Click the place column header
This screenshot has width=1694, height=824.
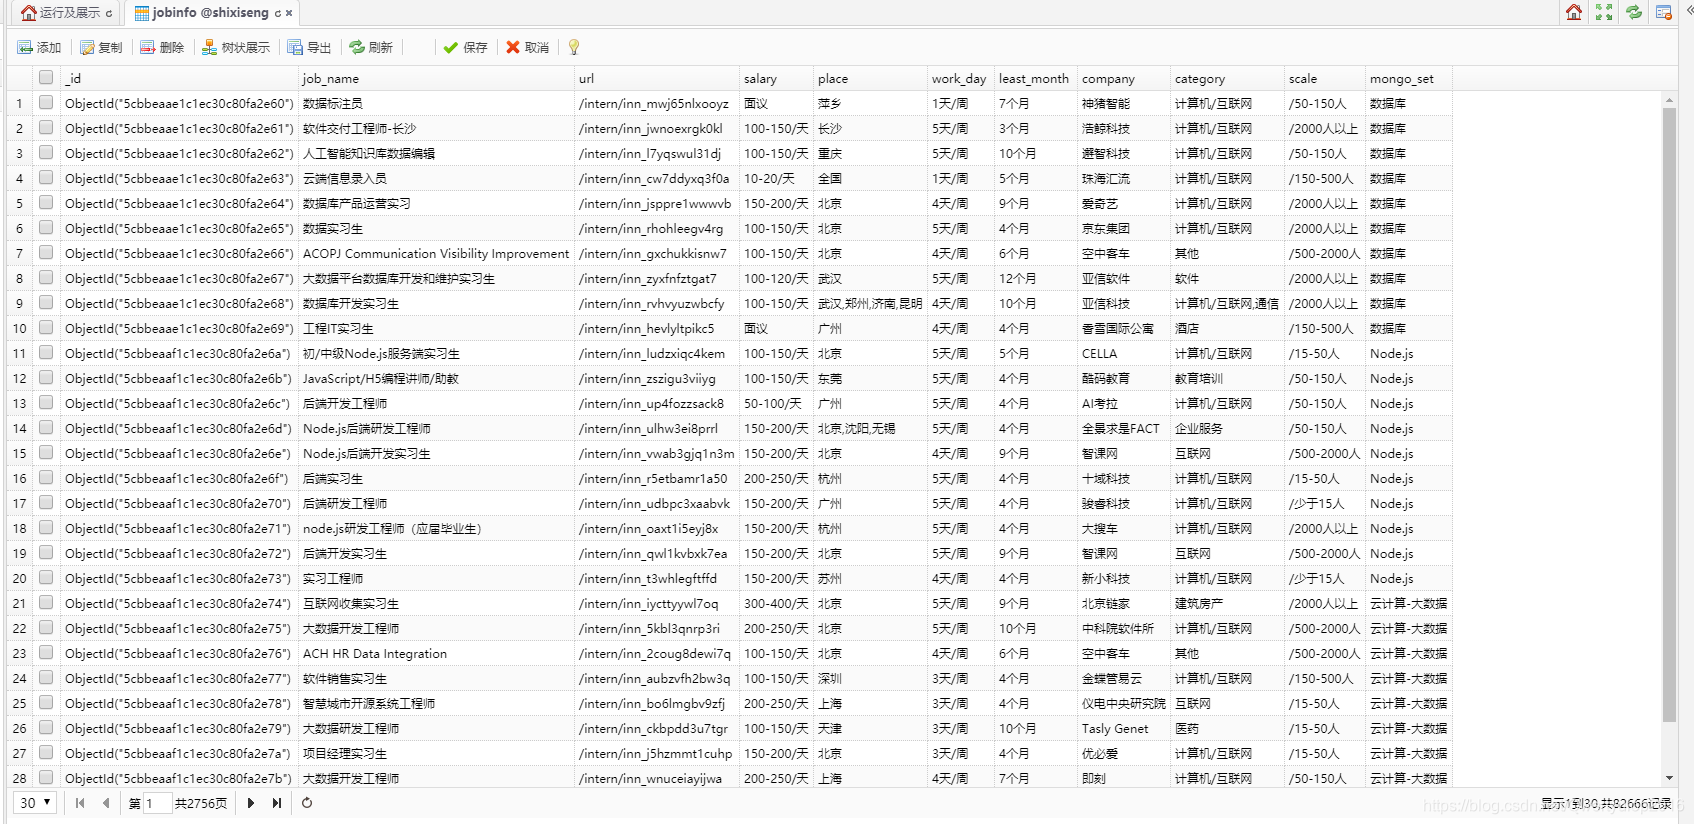click(x=870, y=78)
